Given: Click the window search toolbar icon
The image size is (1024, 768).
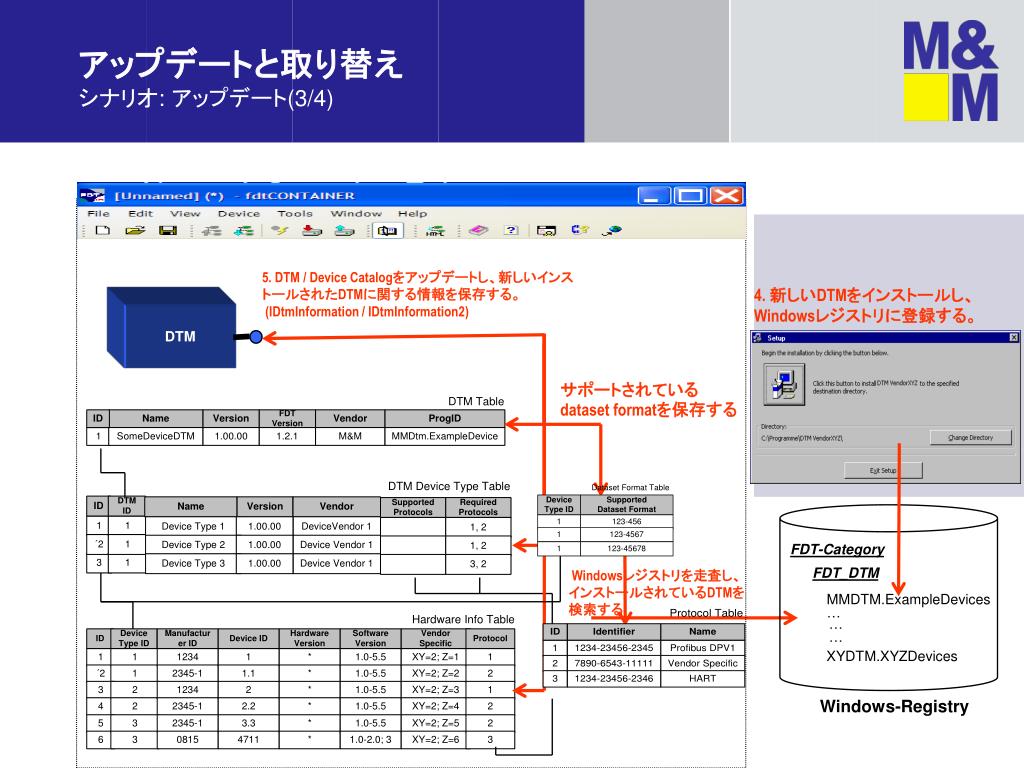Looking at the screenshot, I should [x=546, y=231].
